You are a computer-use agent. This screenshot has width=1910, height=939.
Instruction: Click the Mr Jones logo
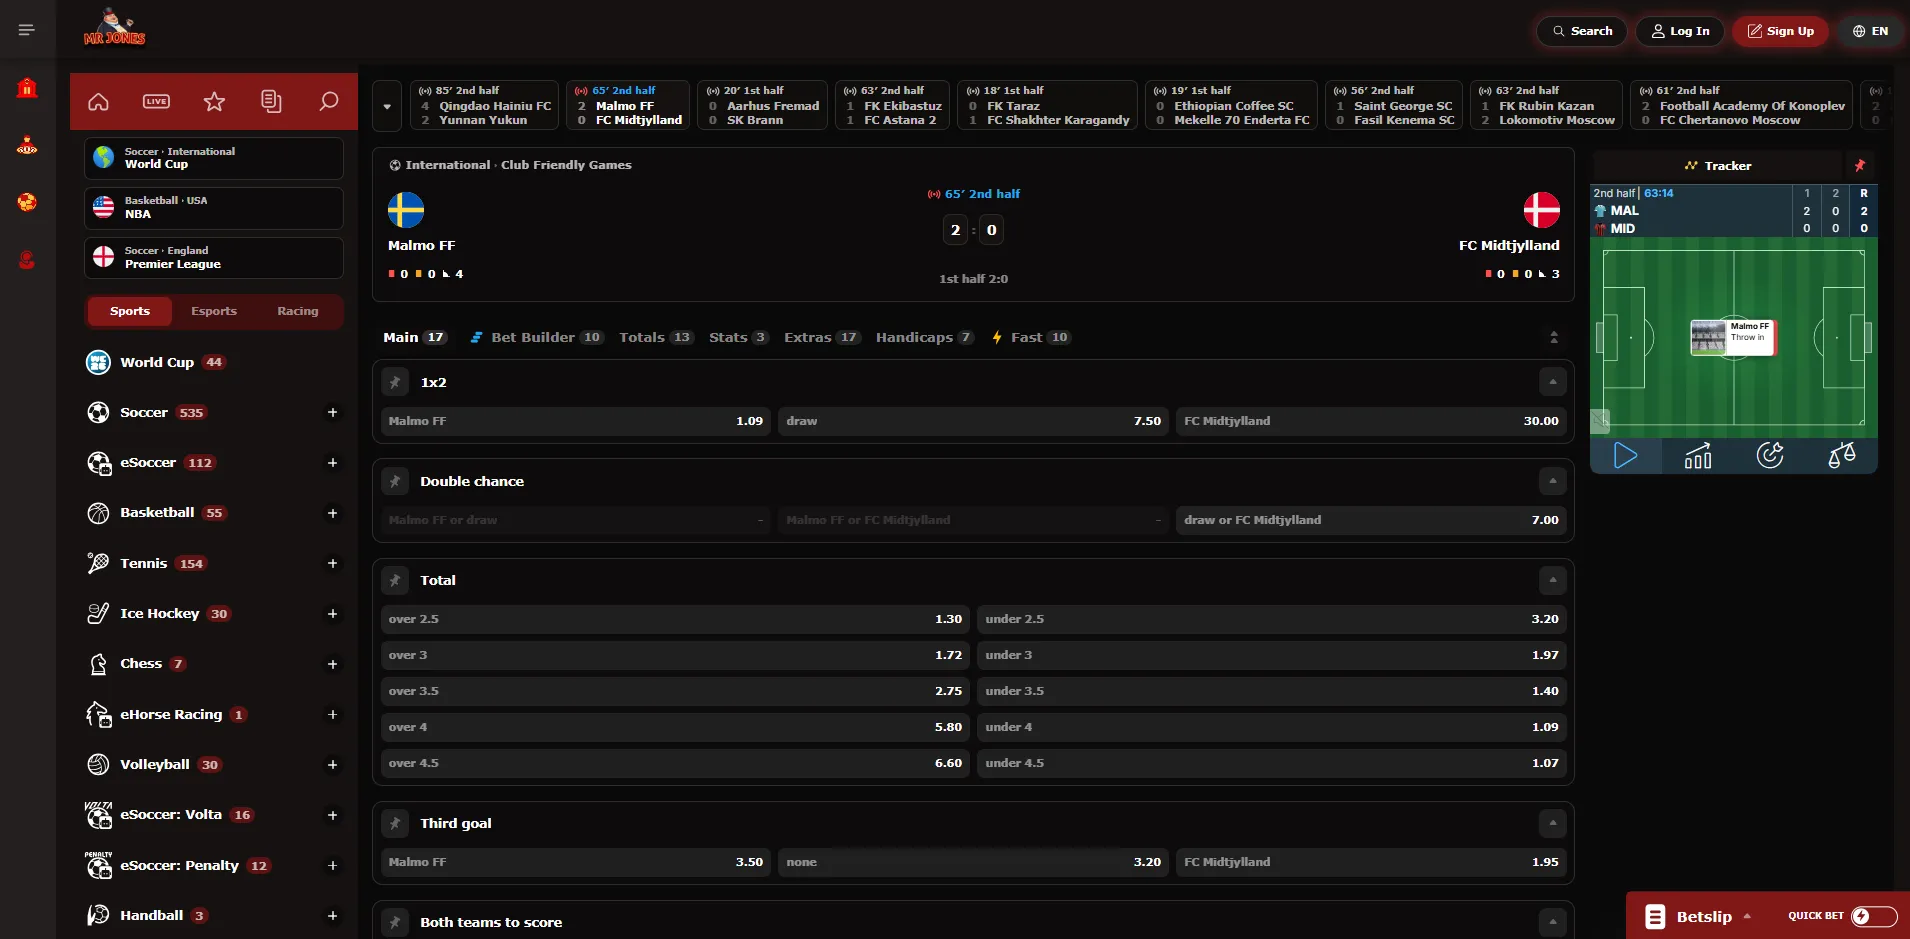tap(114, 28)
